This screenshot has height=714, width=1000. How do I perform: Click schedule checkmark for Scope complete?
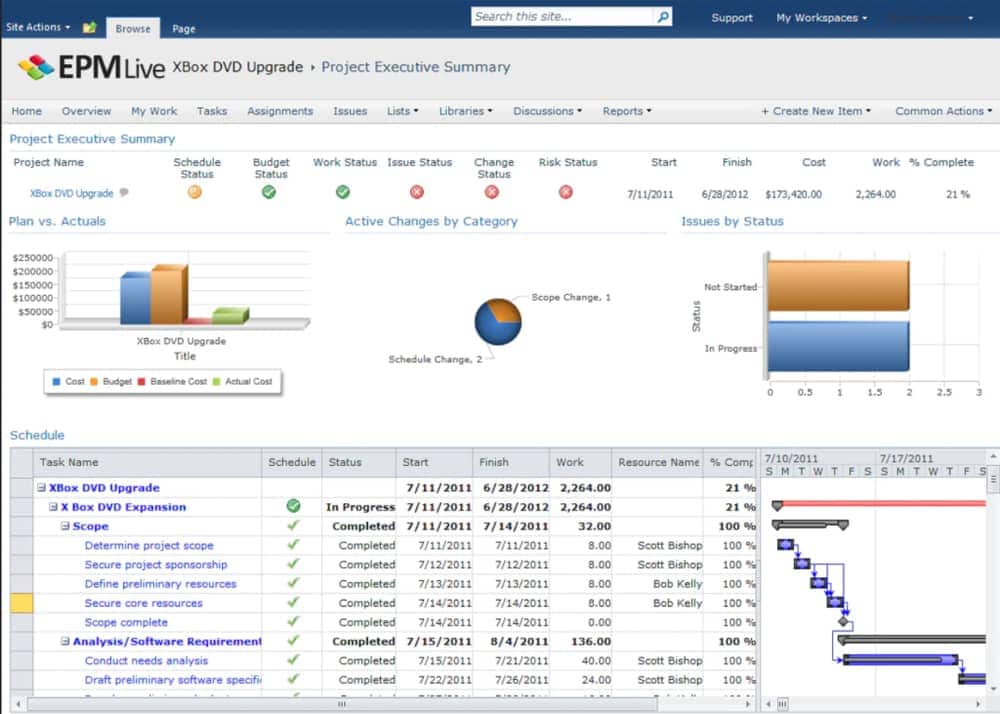293,621
